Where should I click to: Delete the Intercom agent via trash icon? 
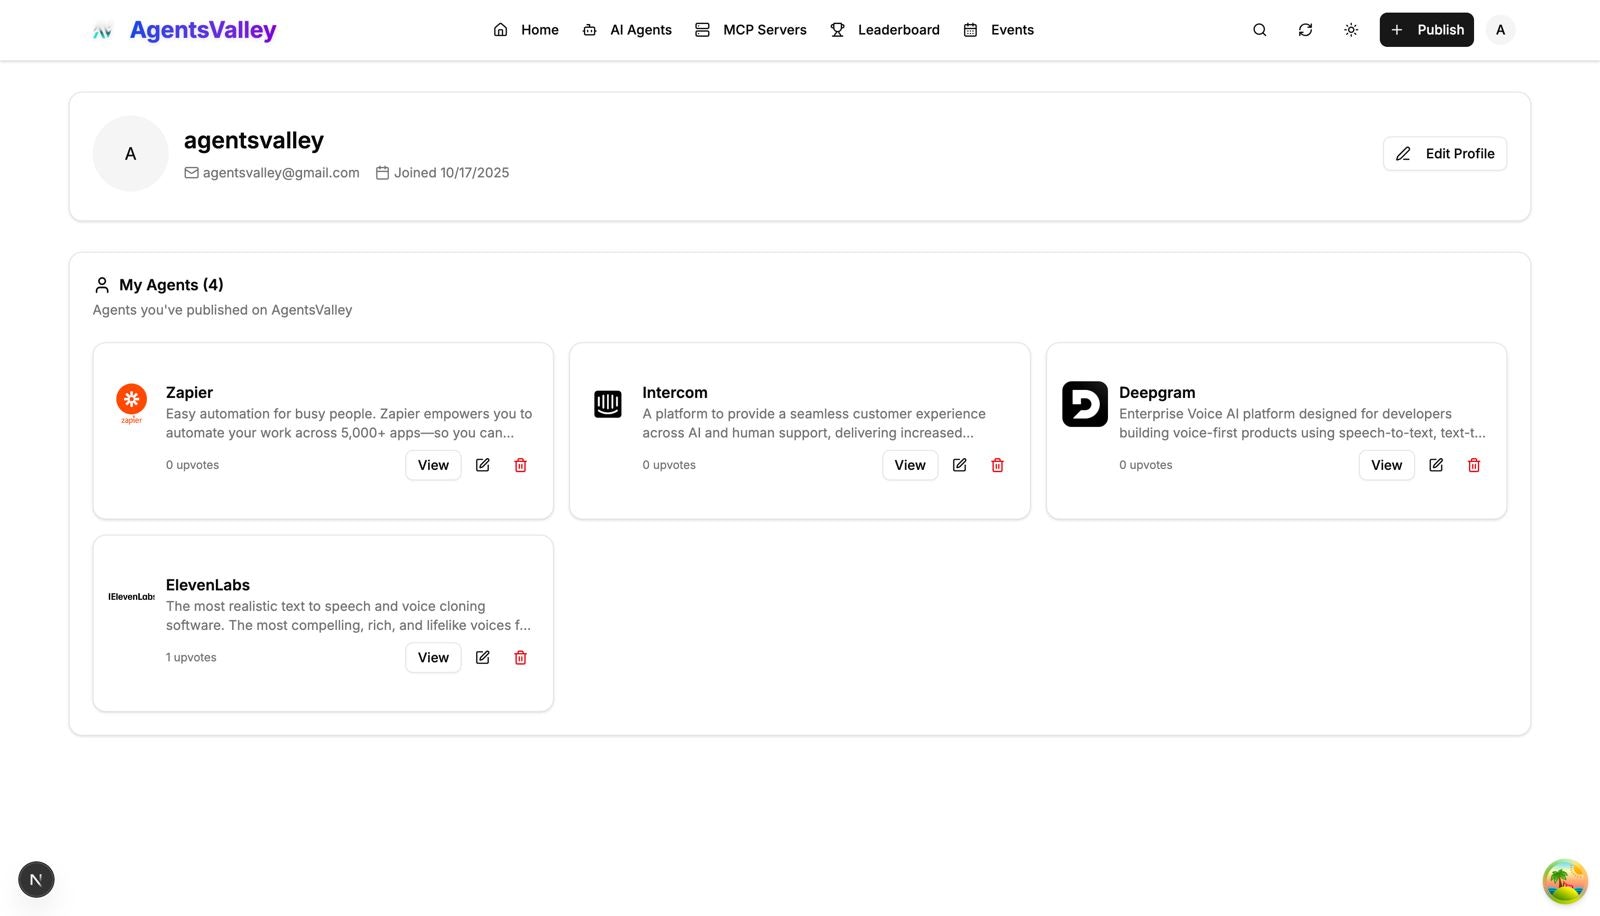[997, 465]
